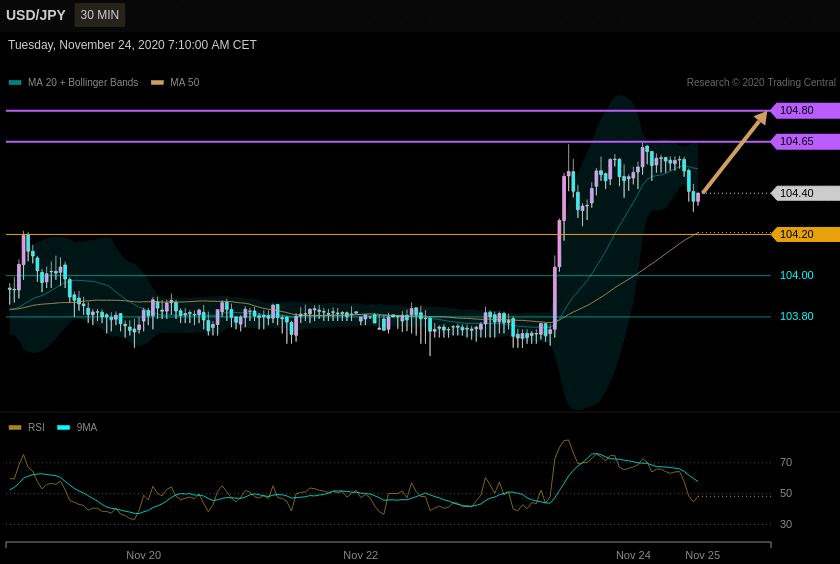Viewport: 840px width, 564px height.
Task: Click the 103.80 support level label
Action: coord(797,317)
